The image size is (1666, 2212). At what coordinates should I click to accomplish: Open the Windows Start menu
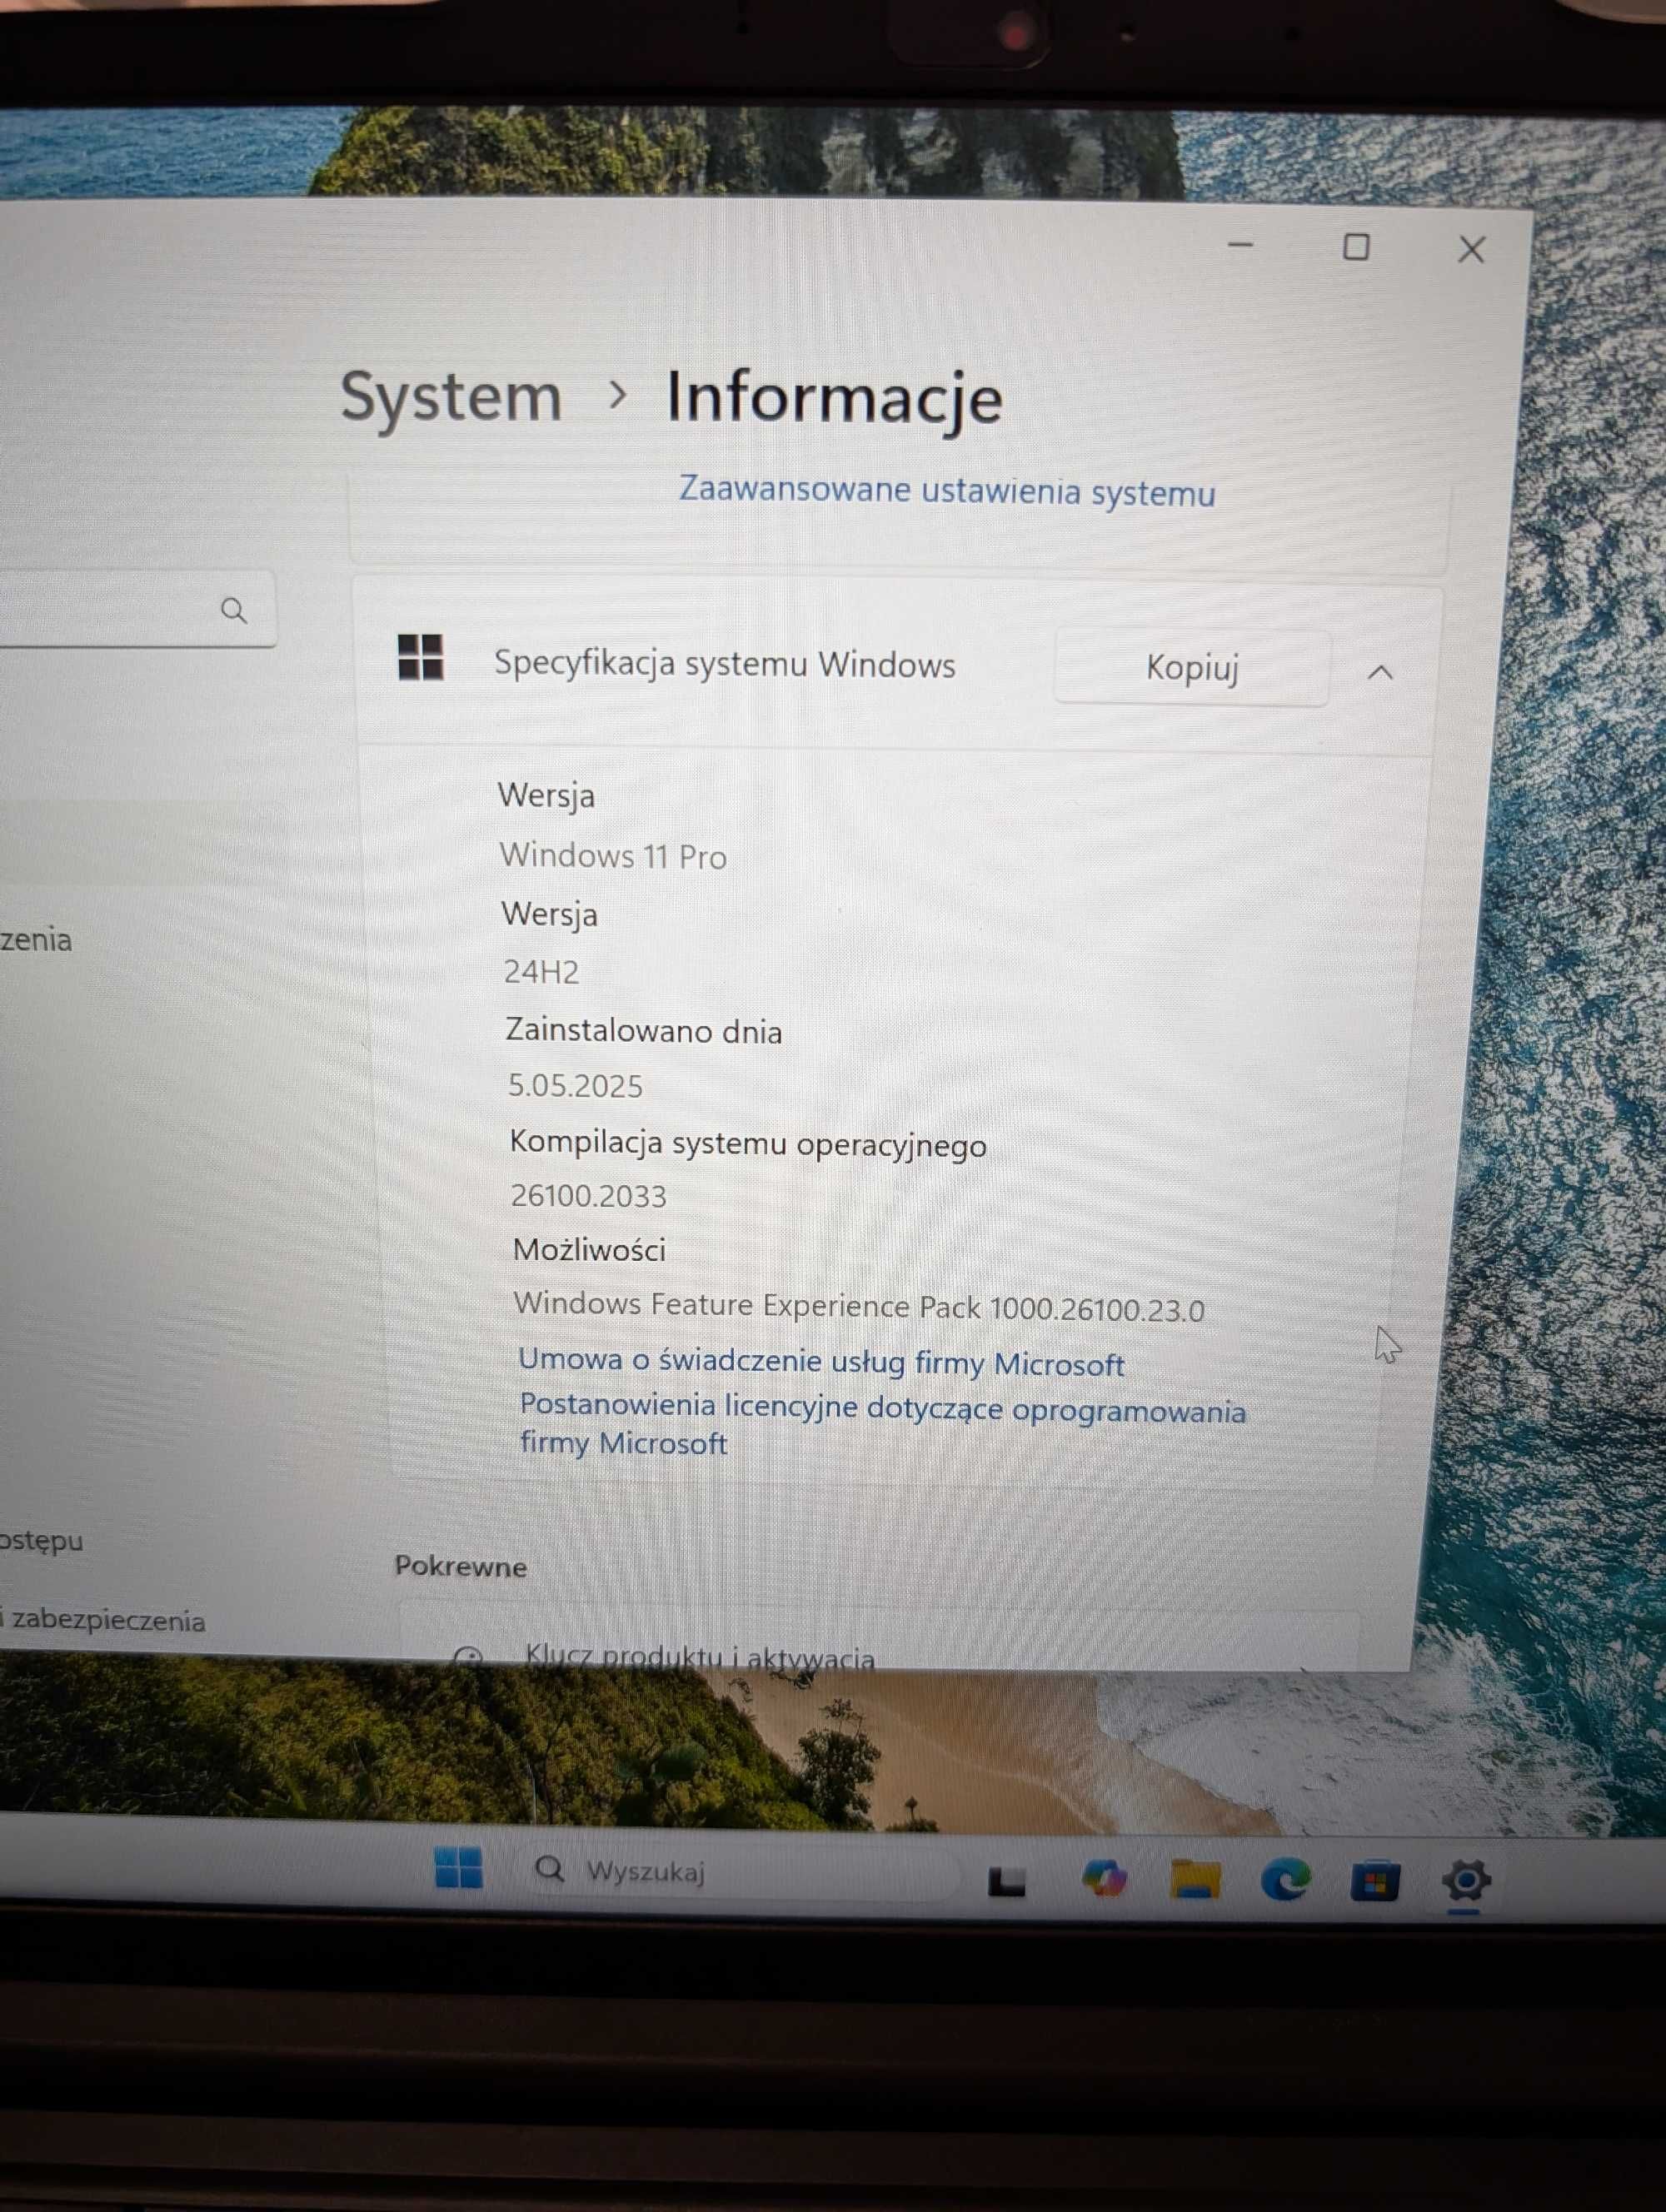click(458, 1867)
